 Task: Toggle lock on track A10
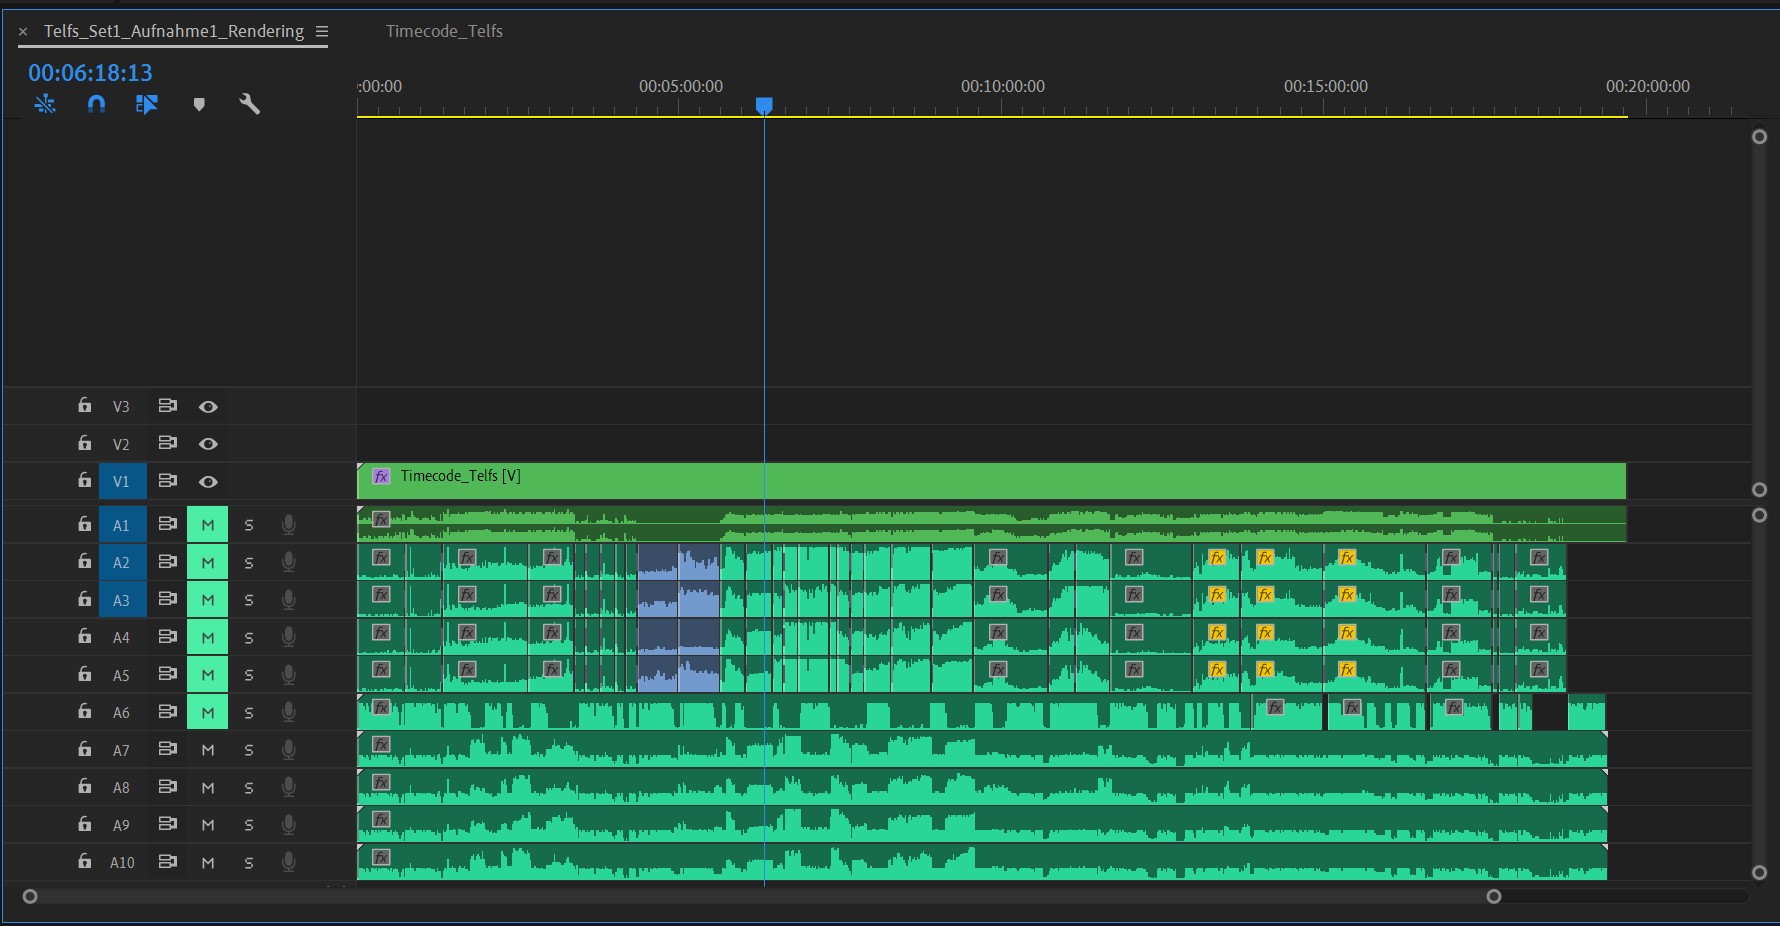(x=85, y=861)
